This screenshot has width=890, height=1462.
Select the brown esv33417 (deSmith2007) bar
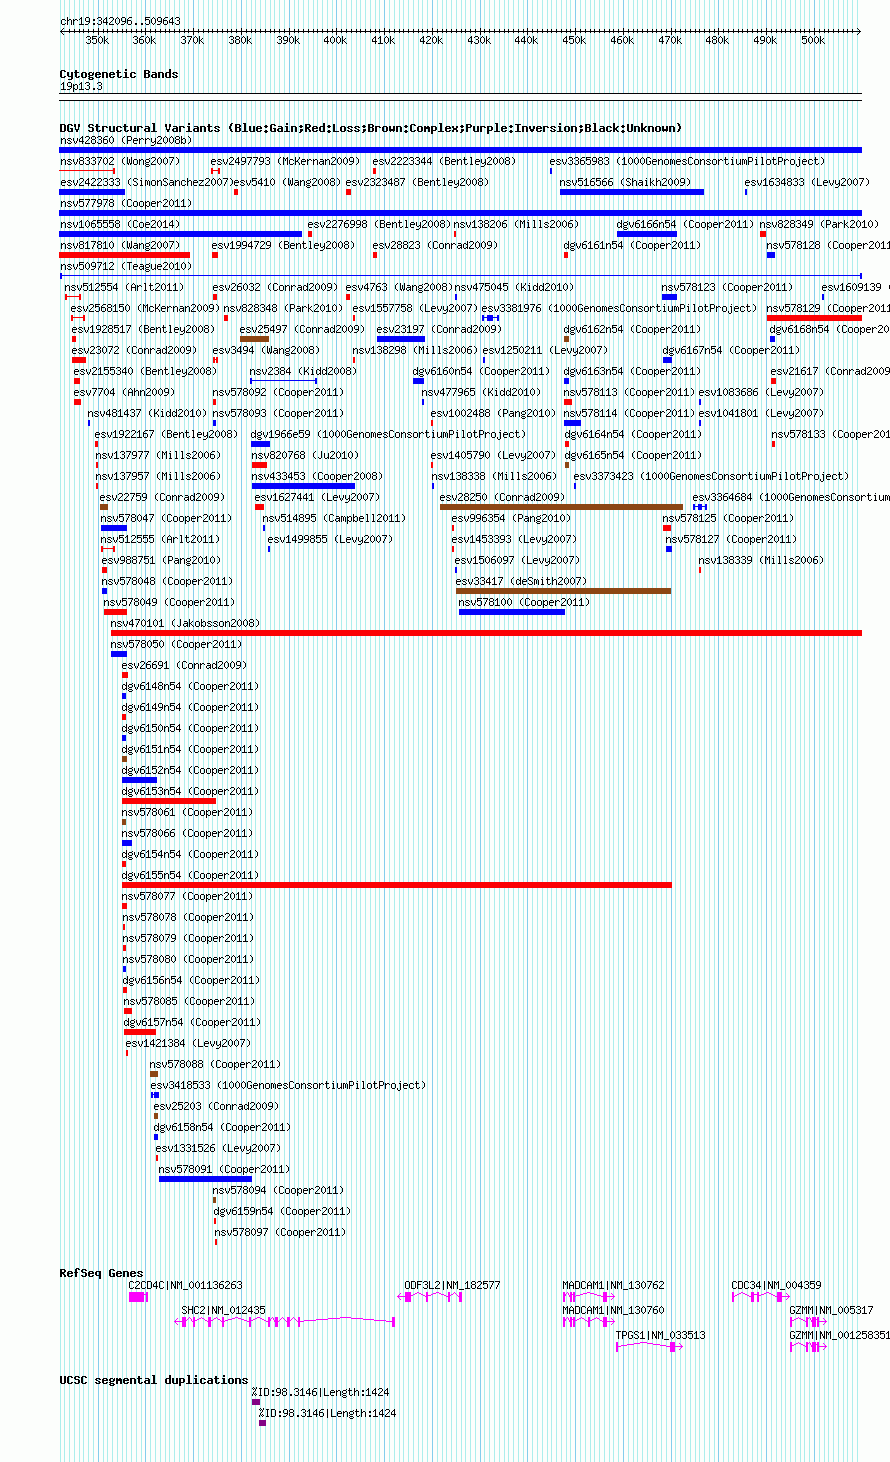click(x=563, y=591)
